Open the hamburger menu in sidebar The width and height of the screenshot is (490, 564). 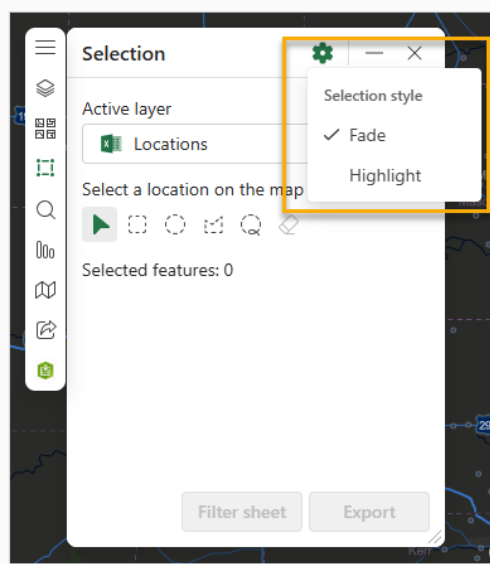pyautogui.click(x=45, y=47)
